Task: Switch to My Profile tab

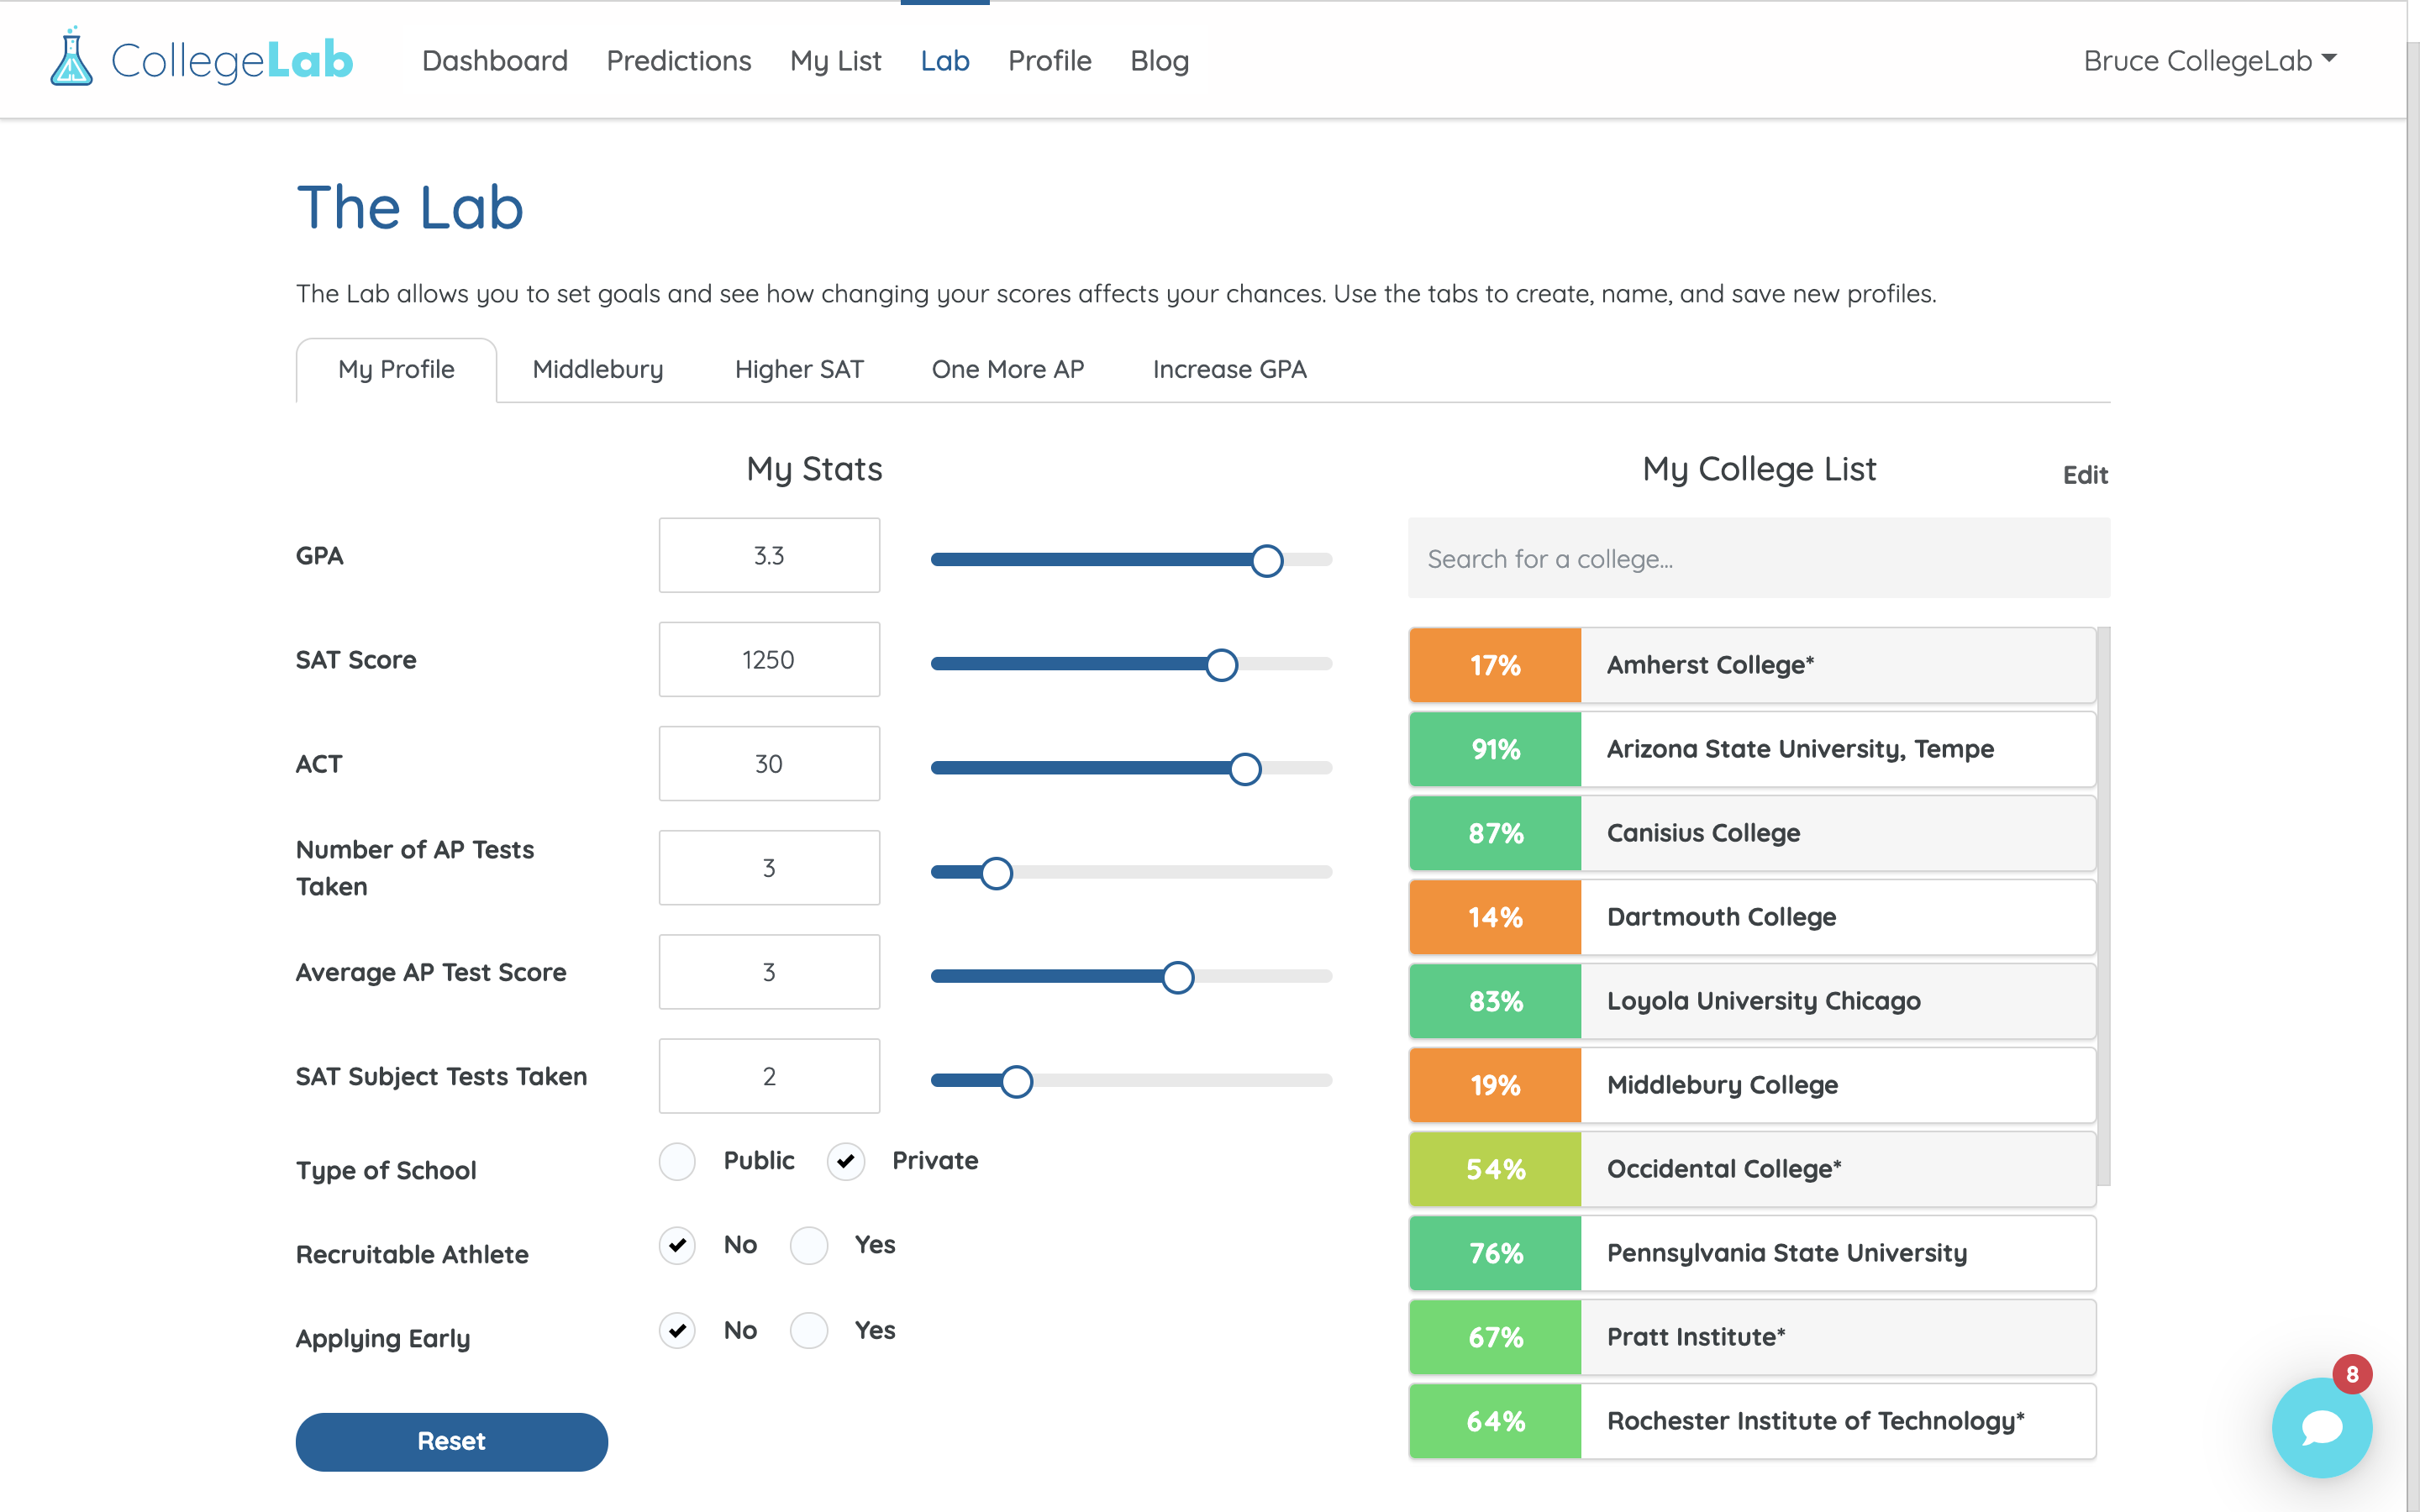Action: click(x=396, y=370)
